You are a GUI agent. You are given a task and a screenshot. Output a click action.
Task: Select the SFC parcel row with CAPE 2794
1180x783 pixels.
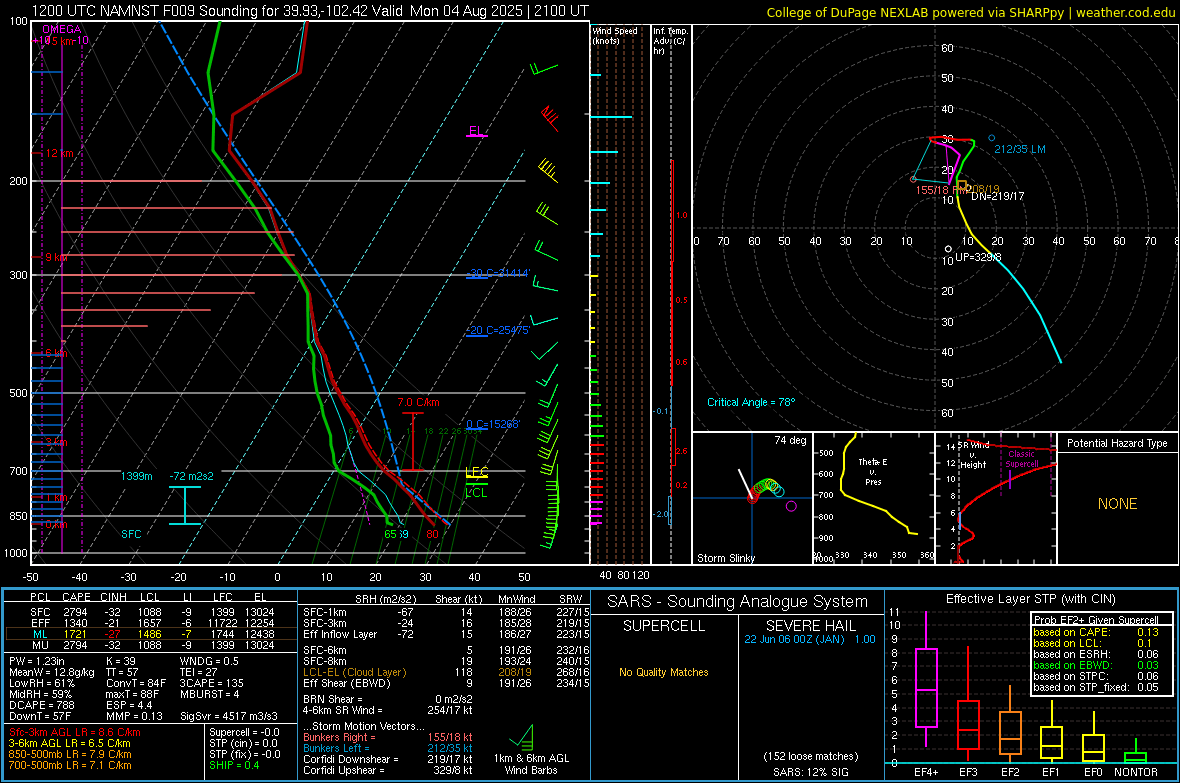[151, 612]
